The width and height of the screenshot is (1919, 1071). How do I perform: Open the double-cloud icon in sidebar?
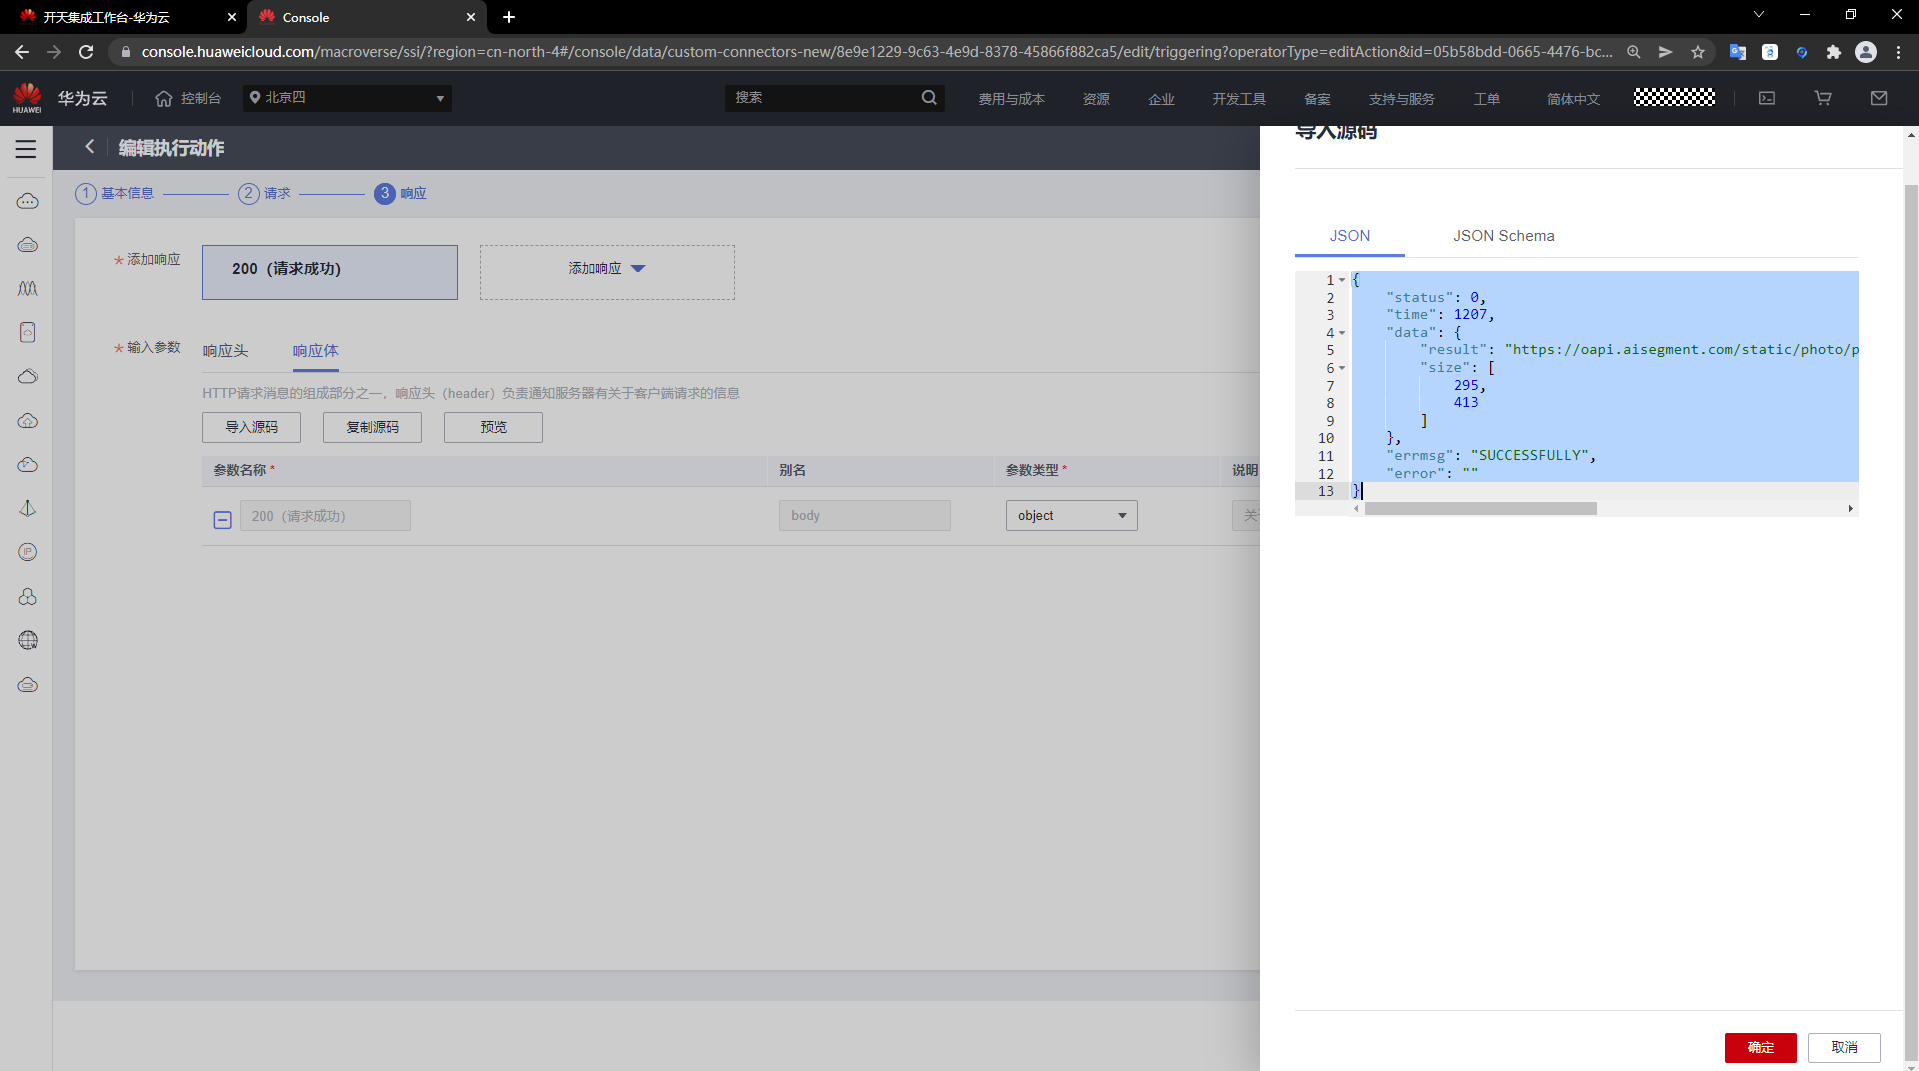(28, 377)
